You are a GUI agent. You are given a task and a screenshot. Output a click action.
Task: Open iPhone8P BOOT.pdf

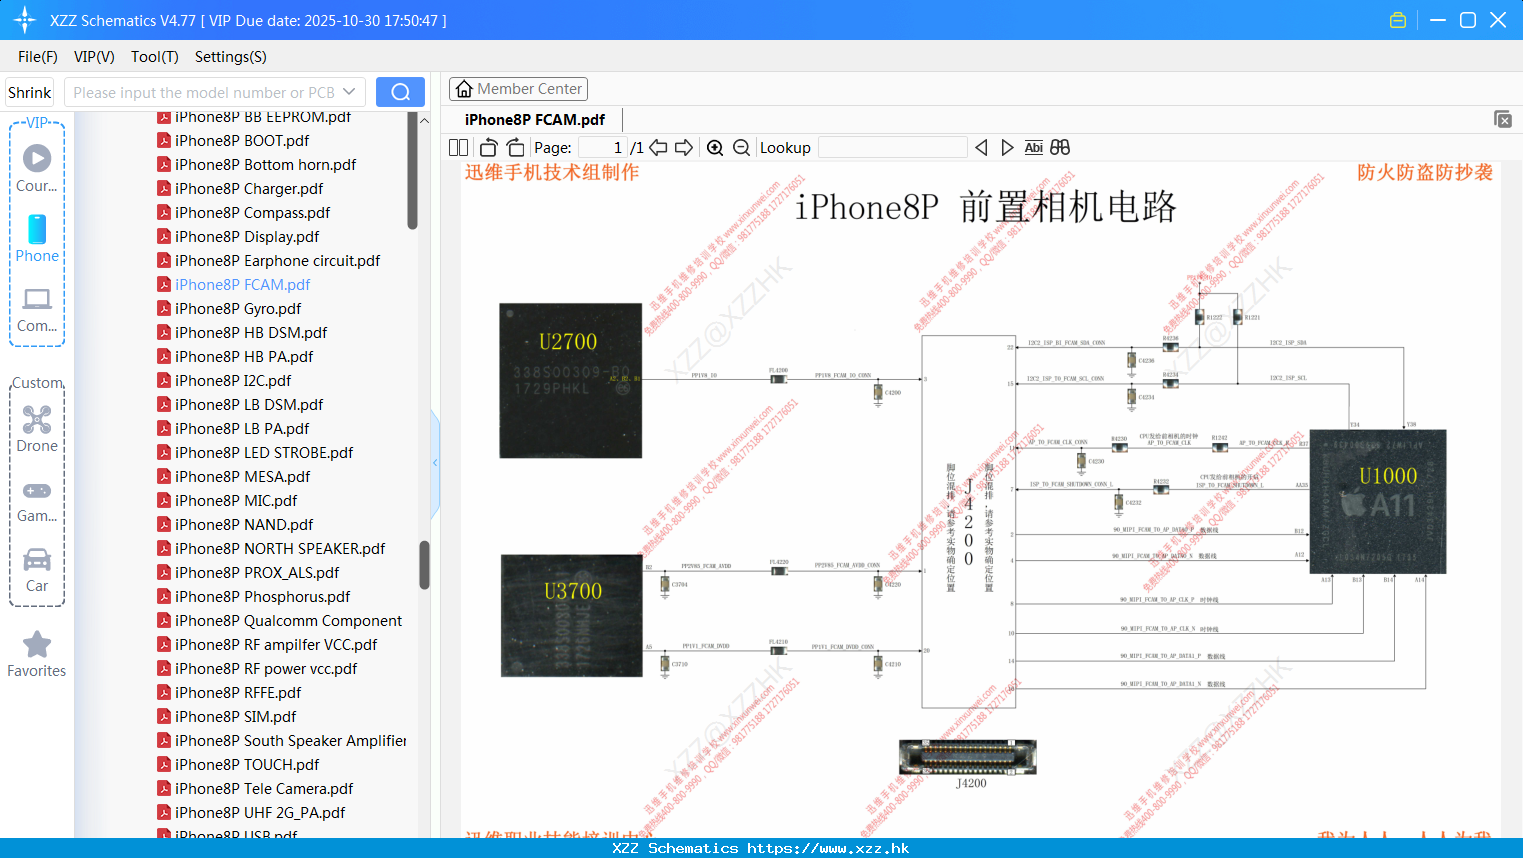(242, 141)
